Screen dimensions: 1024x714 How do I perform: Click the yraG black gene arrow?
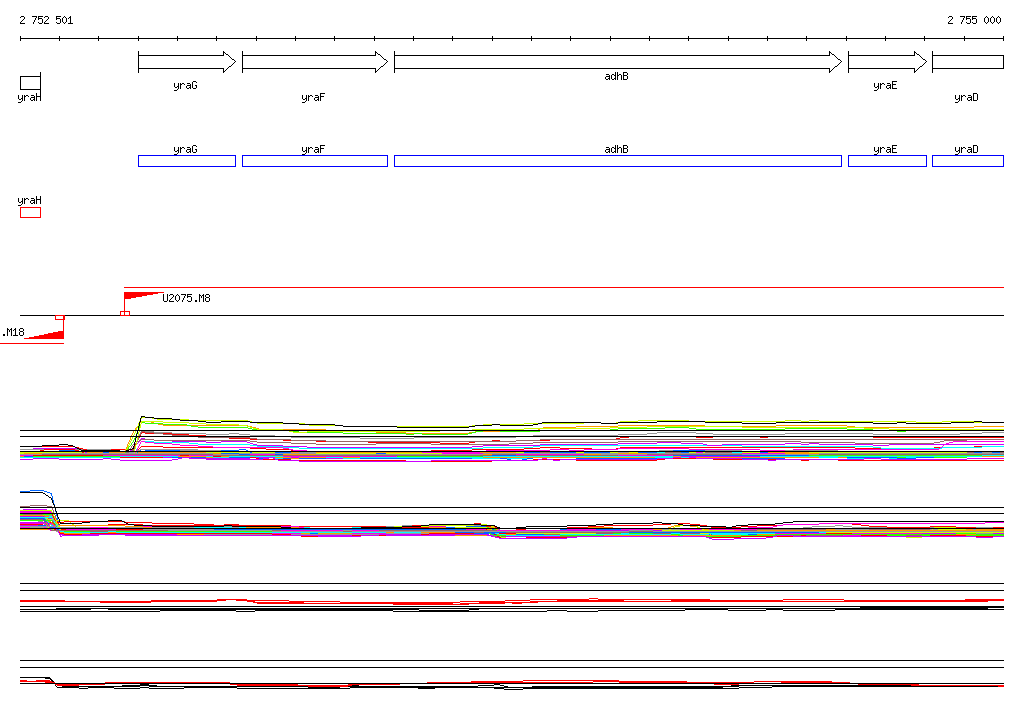[186, 62]
